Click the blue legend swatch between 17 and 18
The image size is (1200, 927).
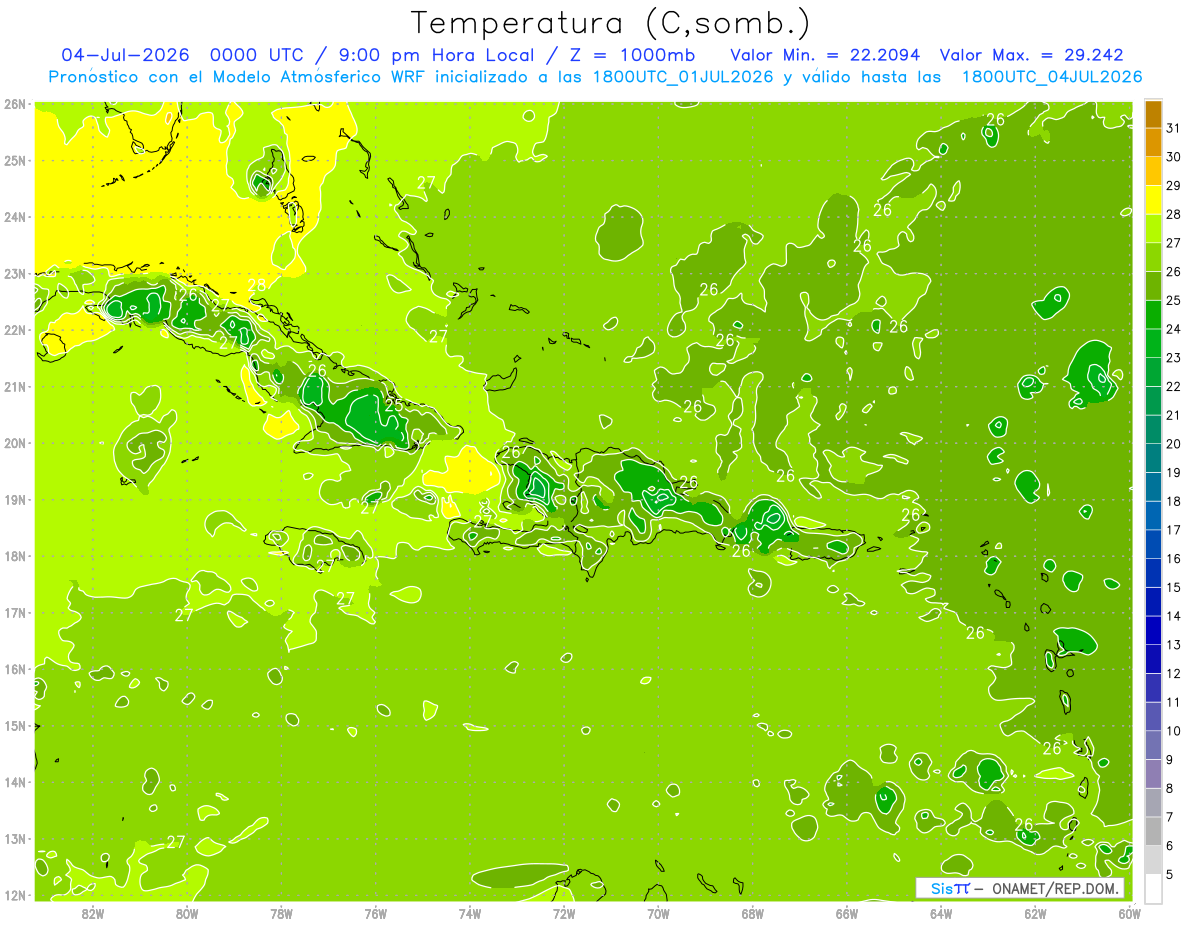pyautogui.click(x=1153, y=515)
